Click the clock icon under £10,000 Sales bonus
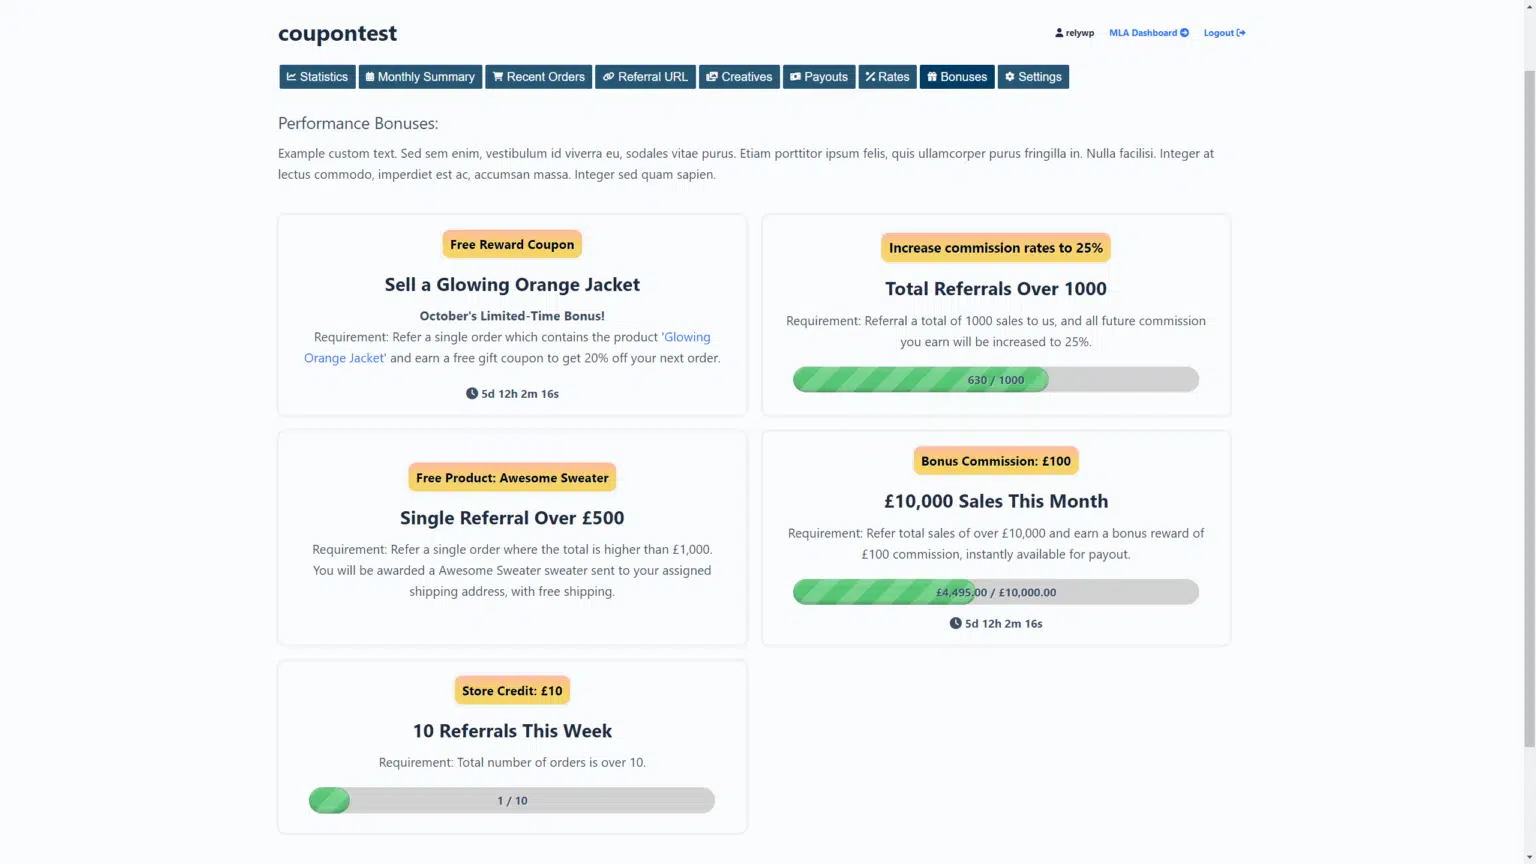The height and width of the screenshot is (864, 1536). [x=955, y=624]
